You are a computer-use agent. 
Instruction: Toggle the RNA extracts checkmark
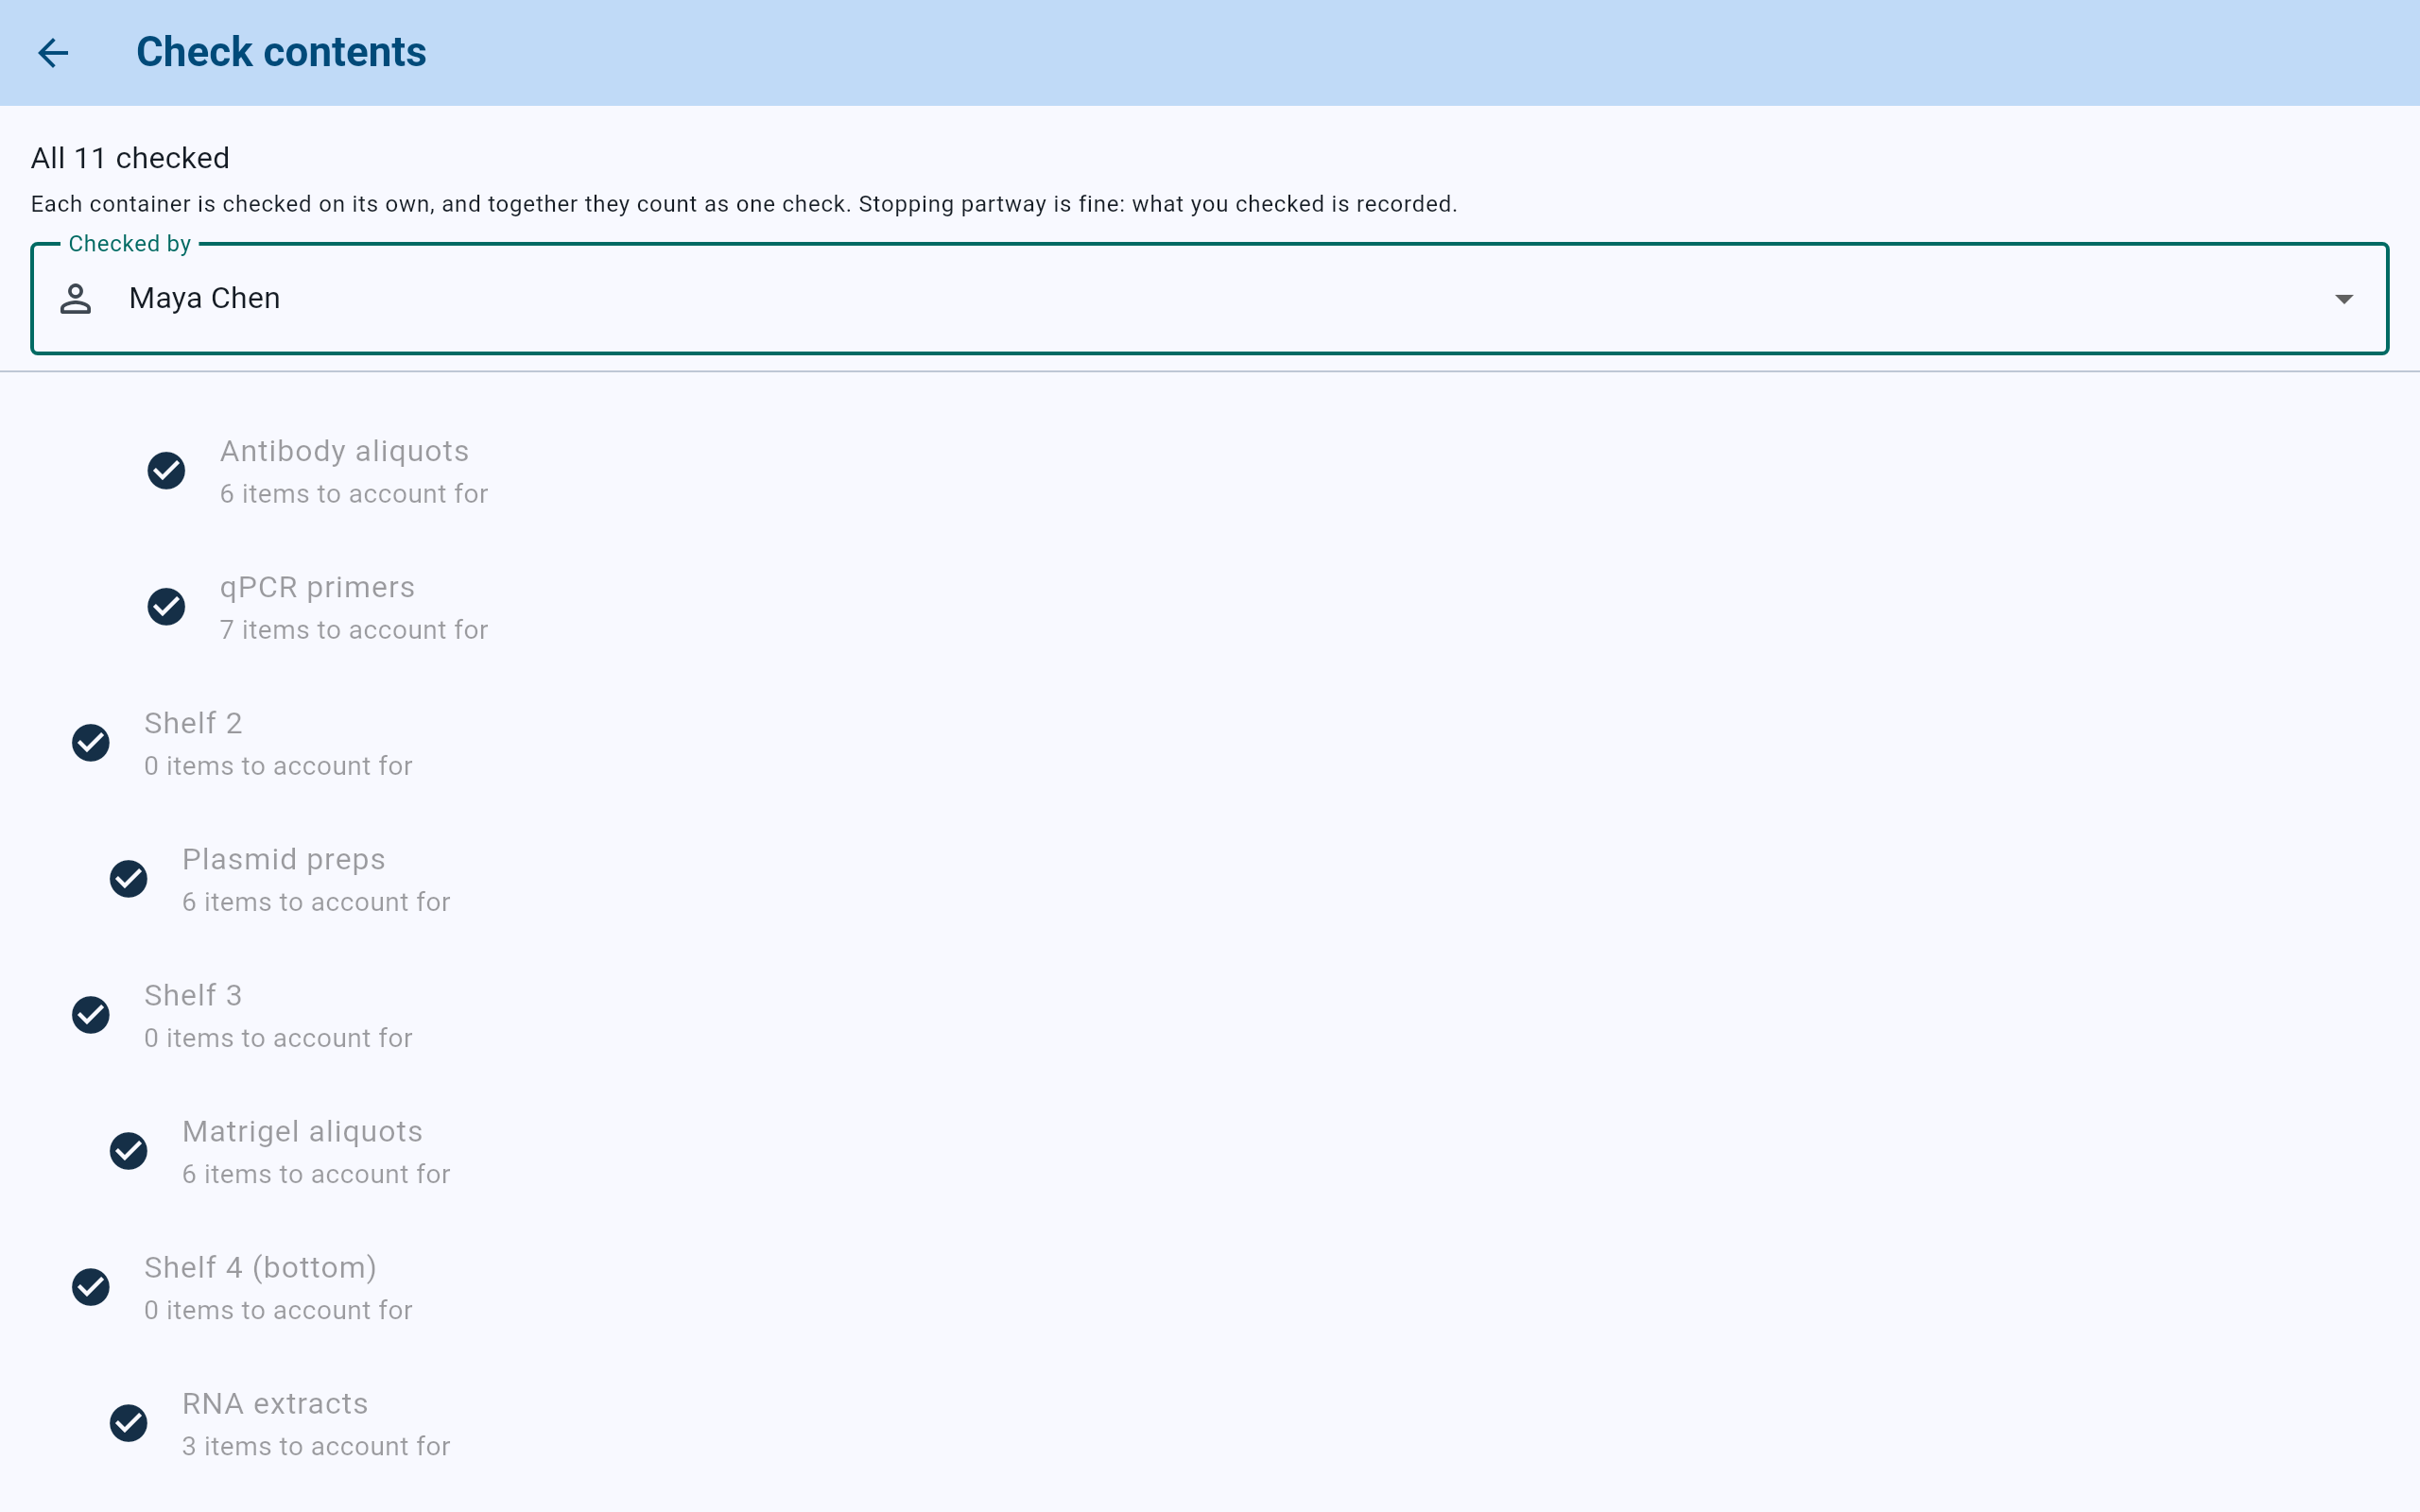tap(128, 1422)
